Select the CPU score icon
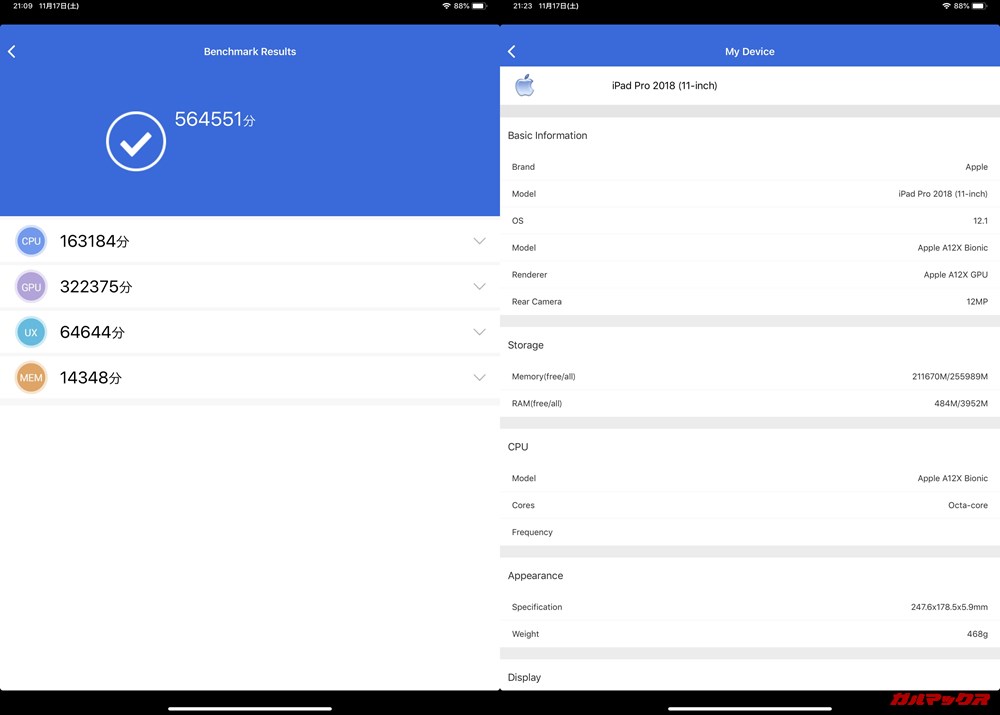Screen dimensions: 1000x715 tap(31, 241)
